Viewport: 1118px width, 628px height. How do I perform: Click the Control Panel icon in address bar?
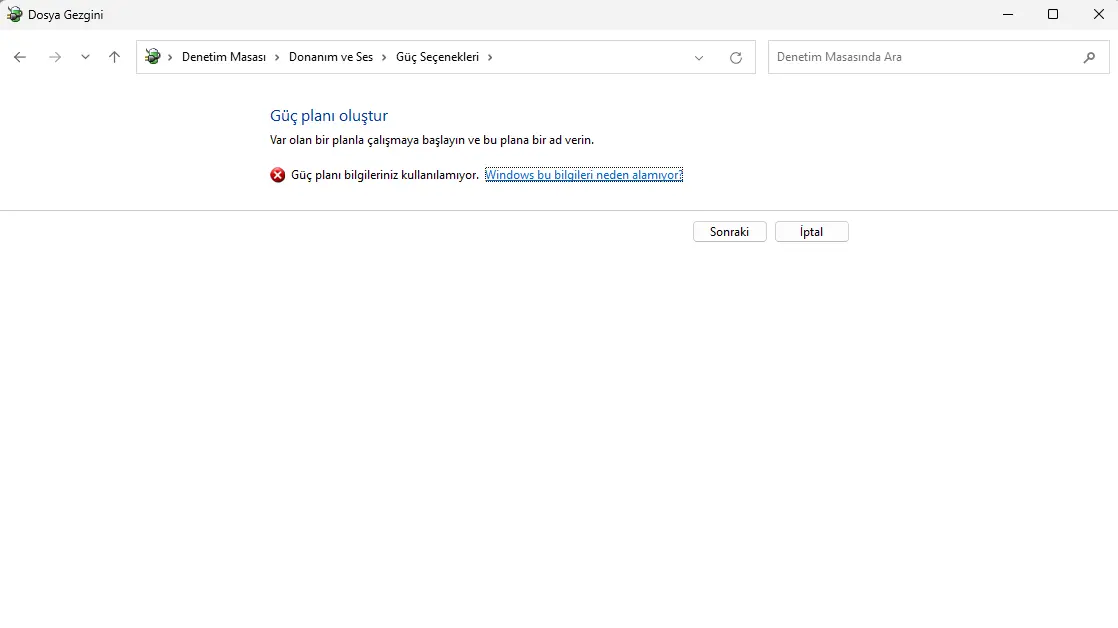click(153, 56)
